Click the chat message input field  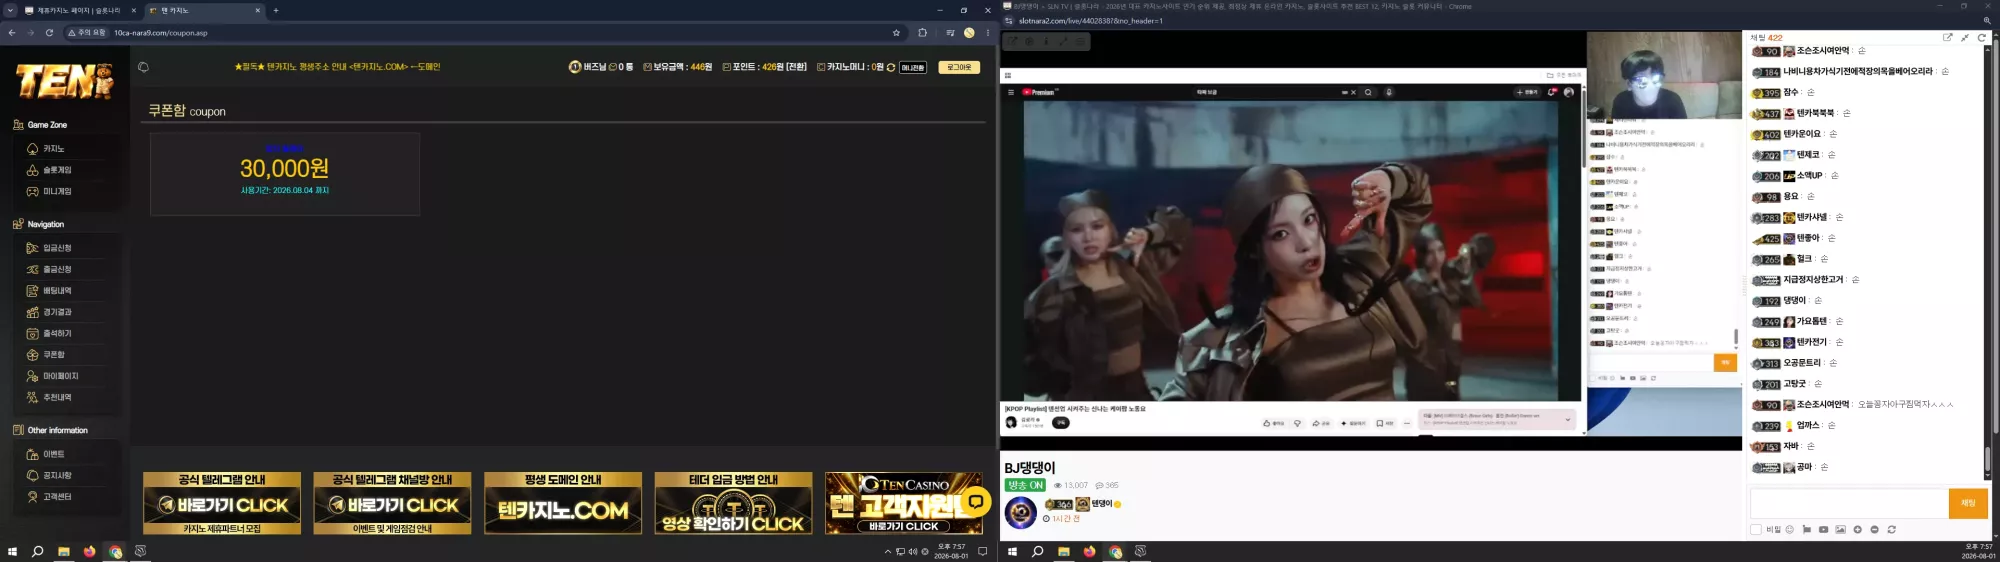(1848, 503)
